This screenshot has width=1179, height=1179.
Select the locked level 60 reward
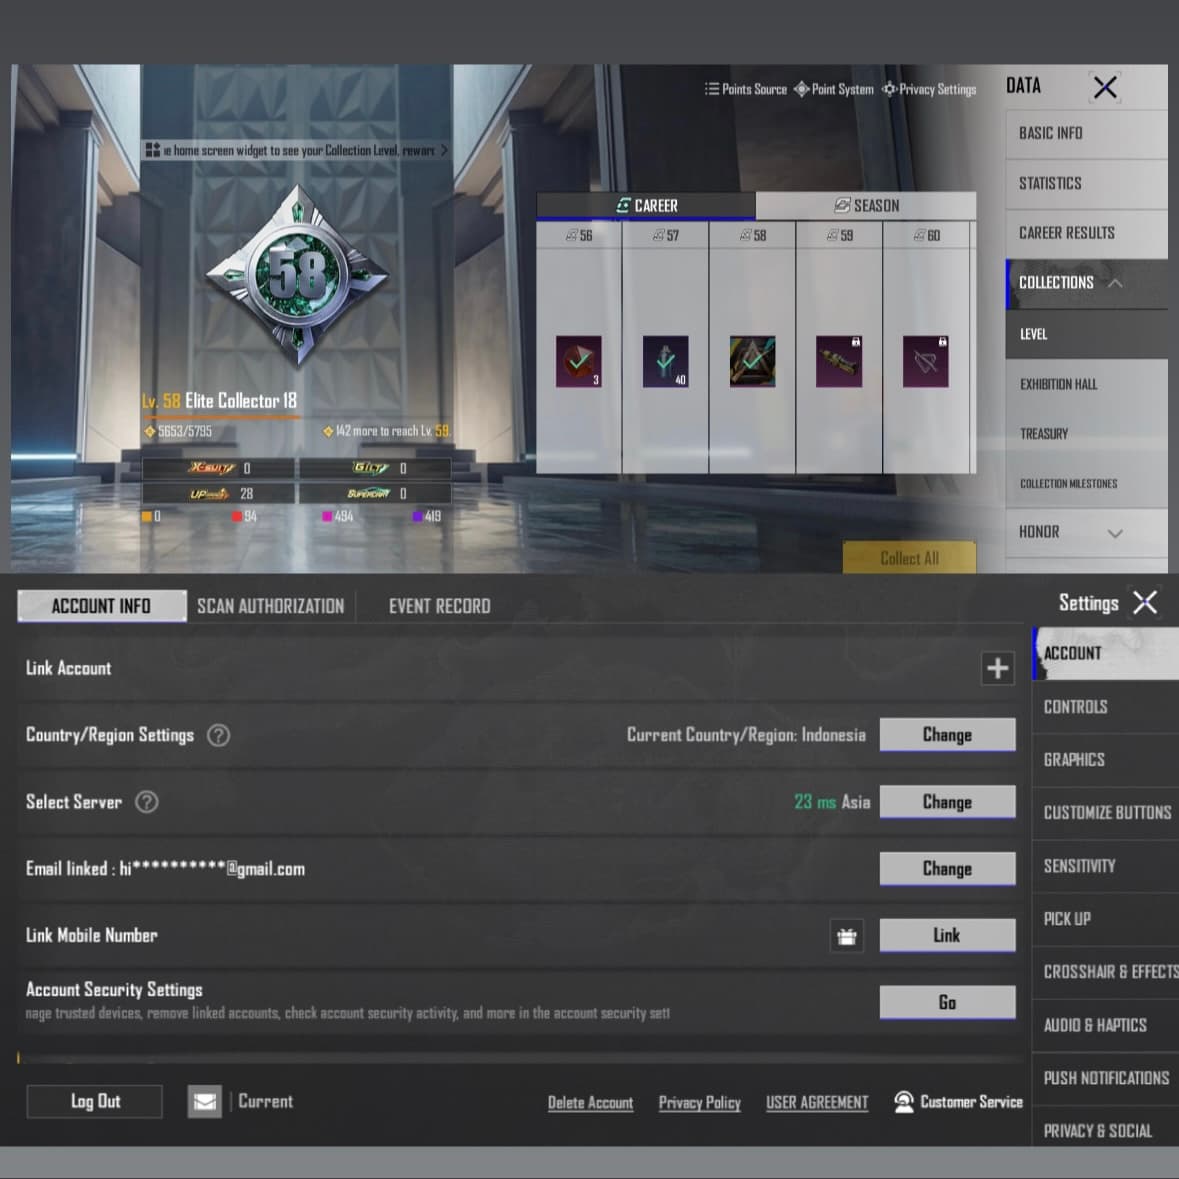pos(926,362)
